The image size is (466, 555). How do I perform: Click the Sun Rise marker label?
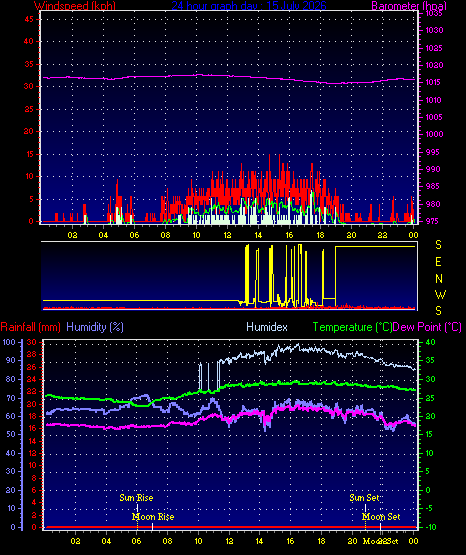136,498
